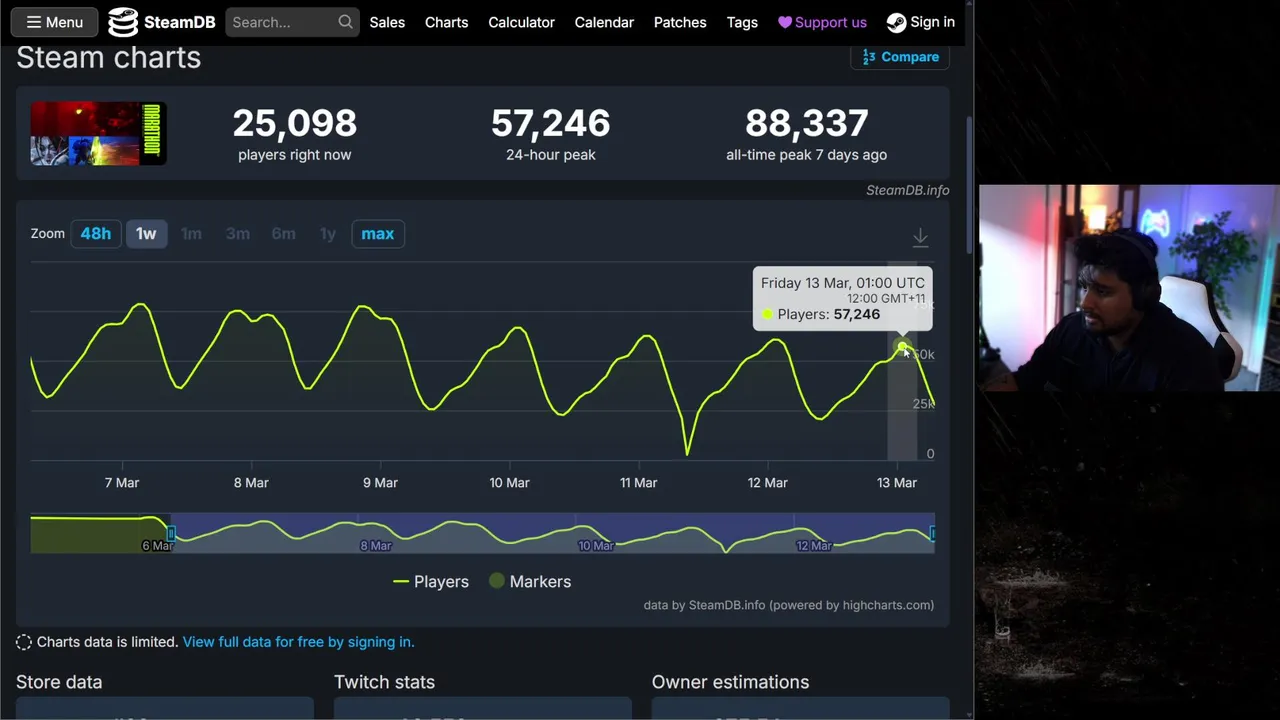Select the 1m zoom range
Screen dimensions: 1280x720
pyautogui.click(x=191, y=234)
